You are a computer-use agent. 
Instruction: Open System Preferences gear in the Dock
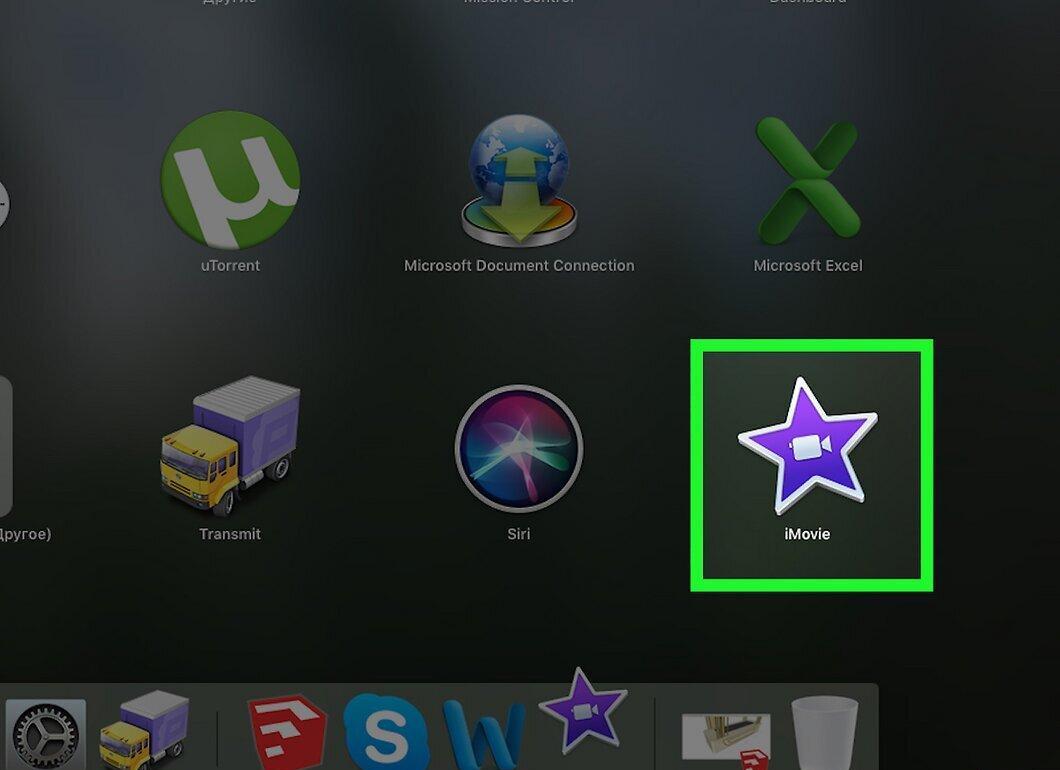46,735
